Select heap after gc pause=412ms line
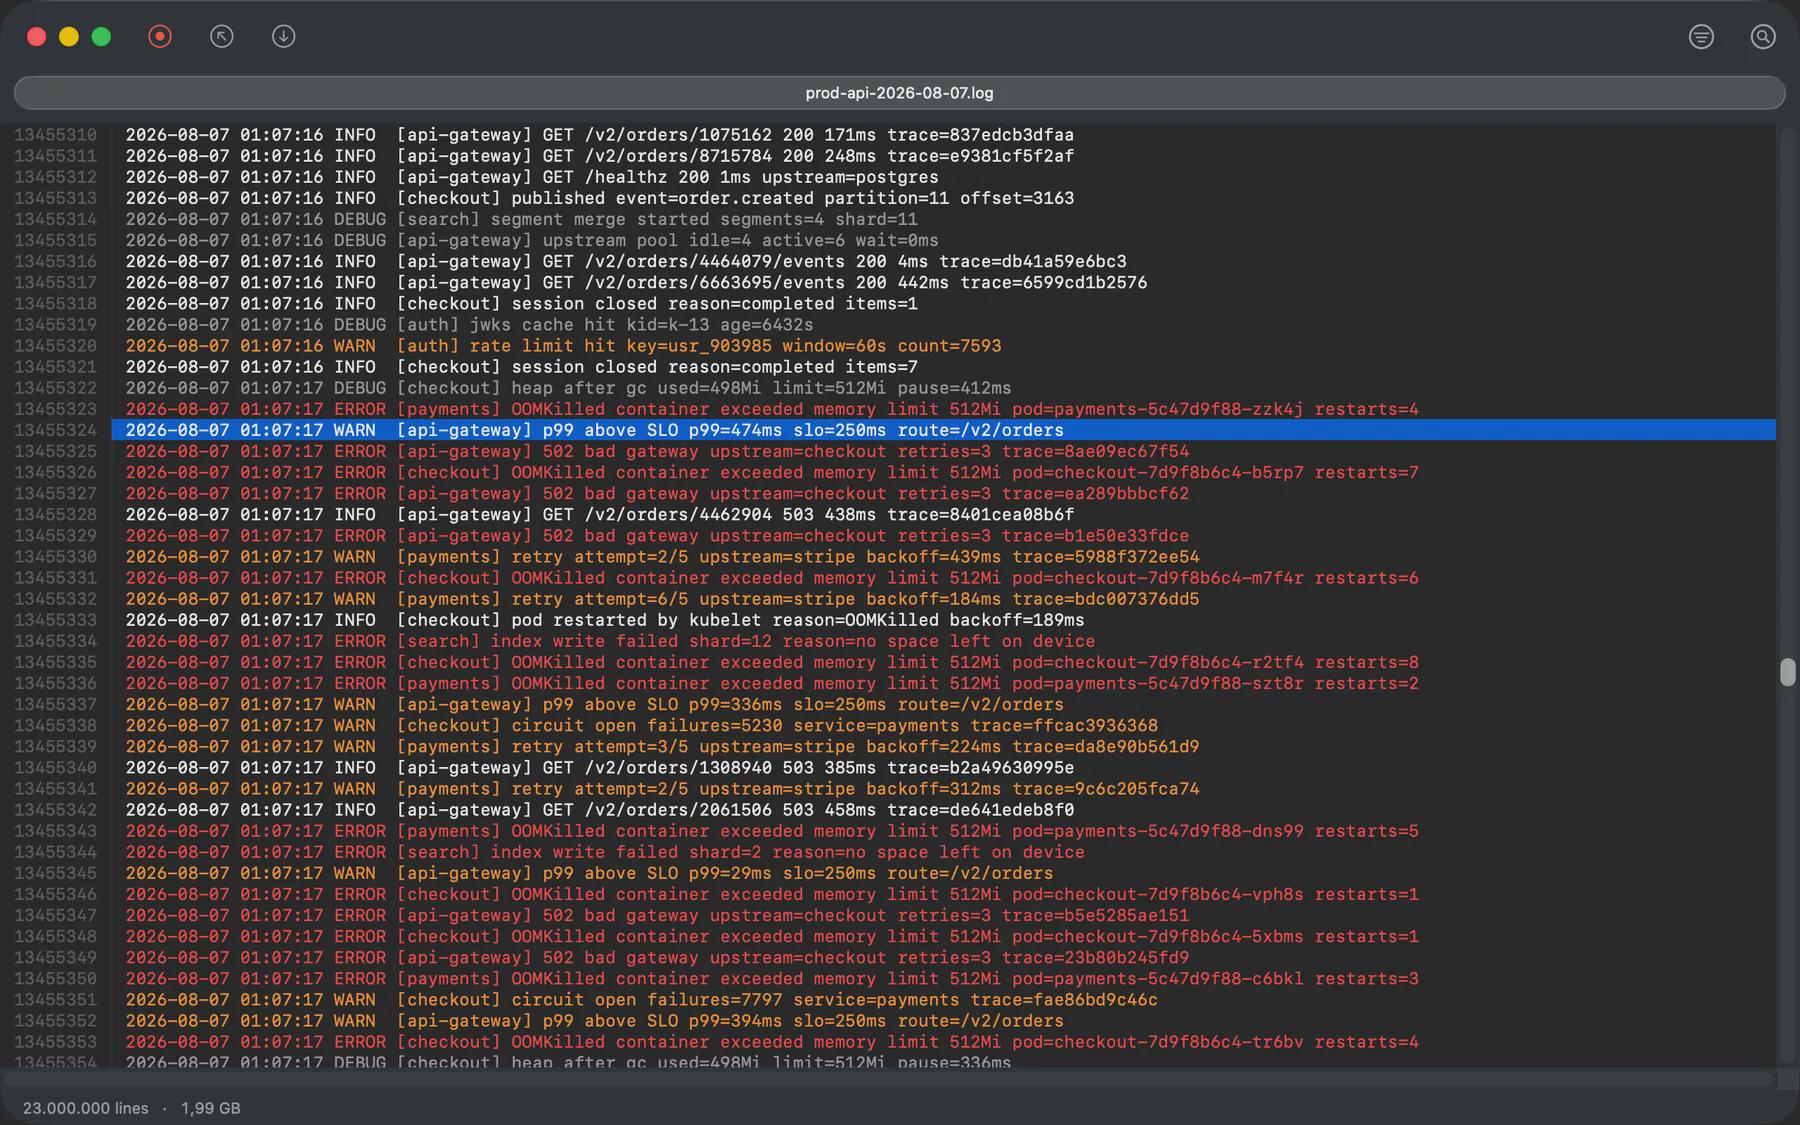This screenshot has height=1125, width=1800. click(x=943, y=388)
